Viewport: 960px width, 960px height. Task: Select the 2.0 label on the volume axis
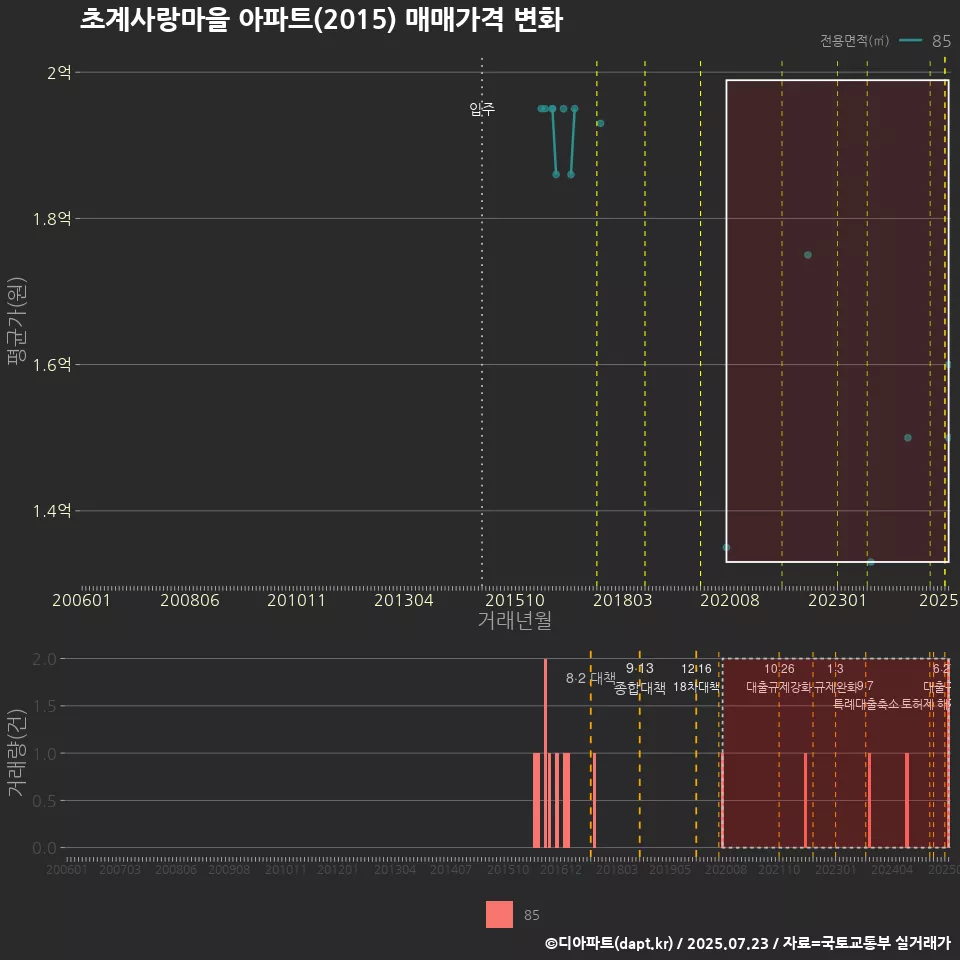[x=44, y=659]
